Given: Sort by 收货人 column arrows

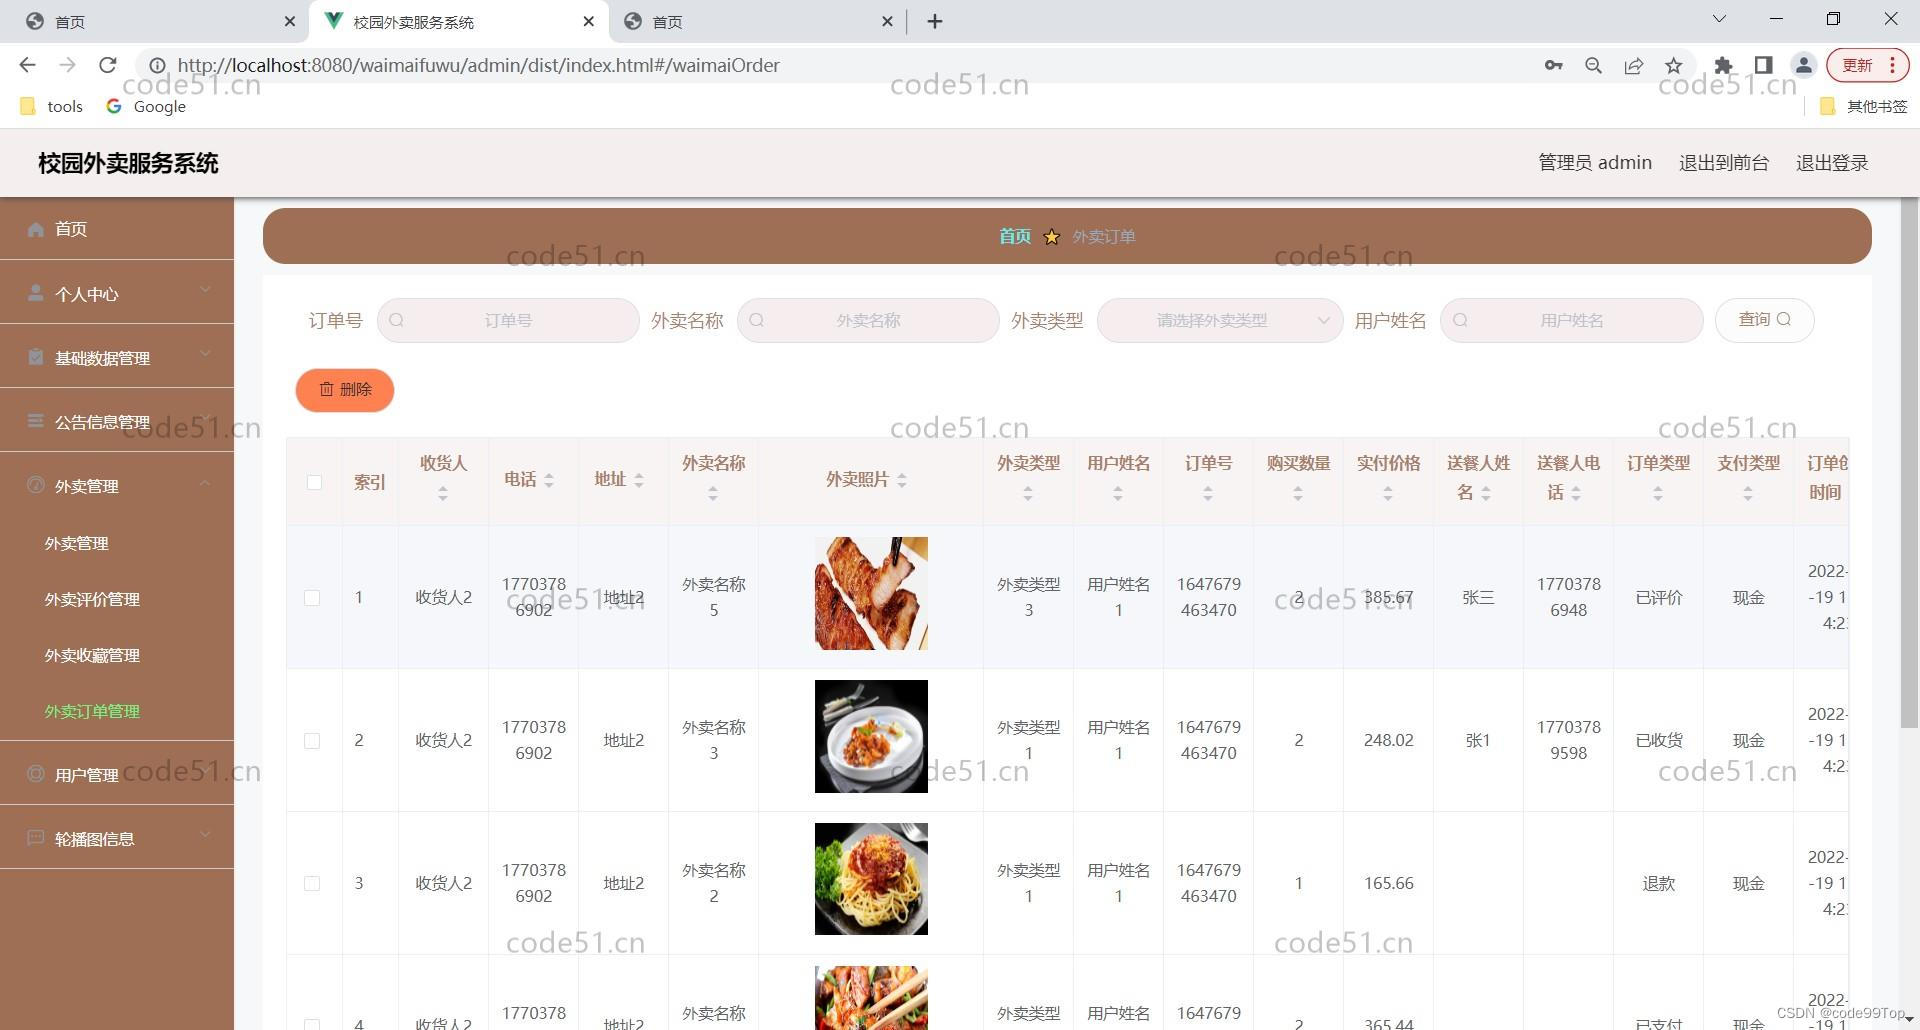Looking at the screenshot, I should (x=443, y=493).
